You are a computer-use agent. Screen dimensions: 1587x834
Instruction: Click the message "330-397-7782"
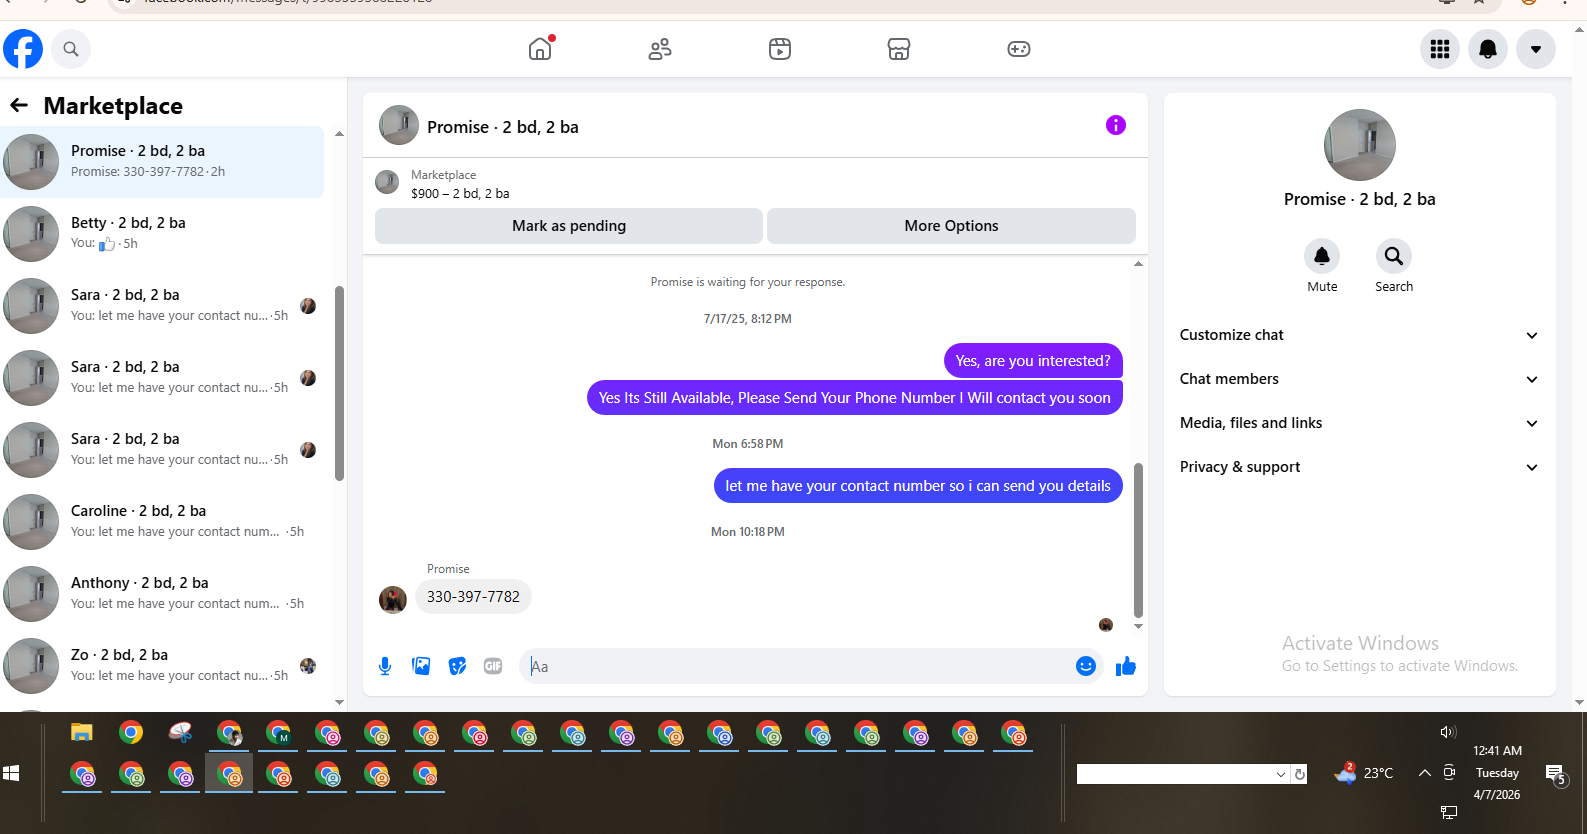tap(473, 597)
